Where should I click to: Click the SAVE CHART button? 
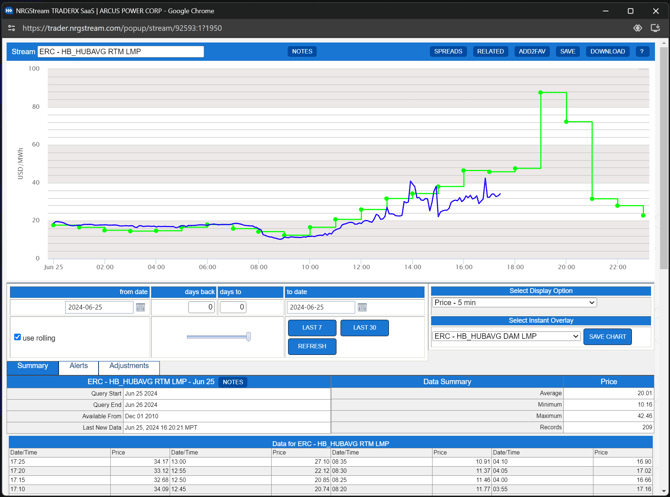607,337
